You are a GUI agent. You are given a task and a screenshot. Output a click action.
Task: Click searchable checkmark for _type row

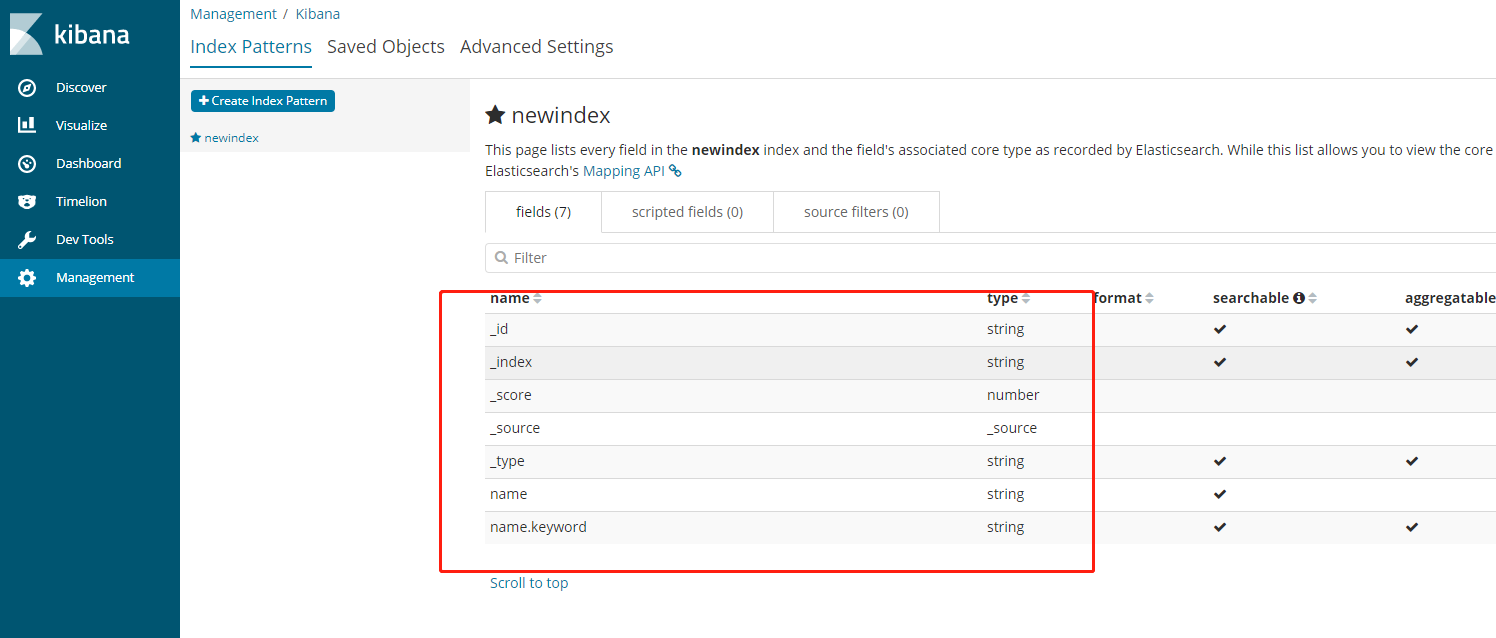pos(1220,461)
